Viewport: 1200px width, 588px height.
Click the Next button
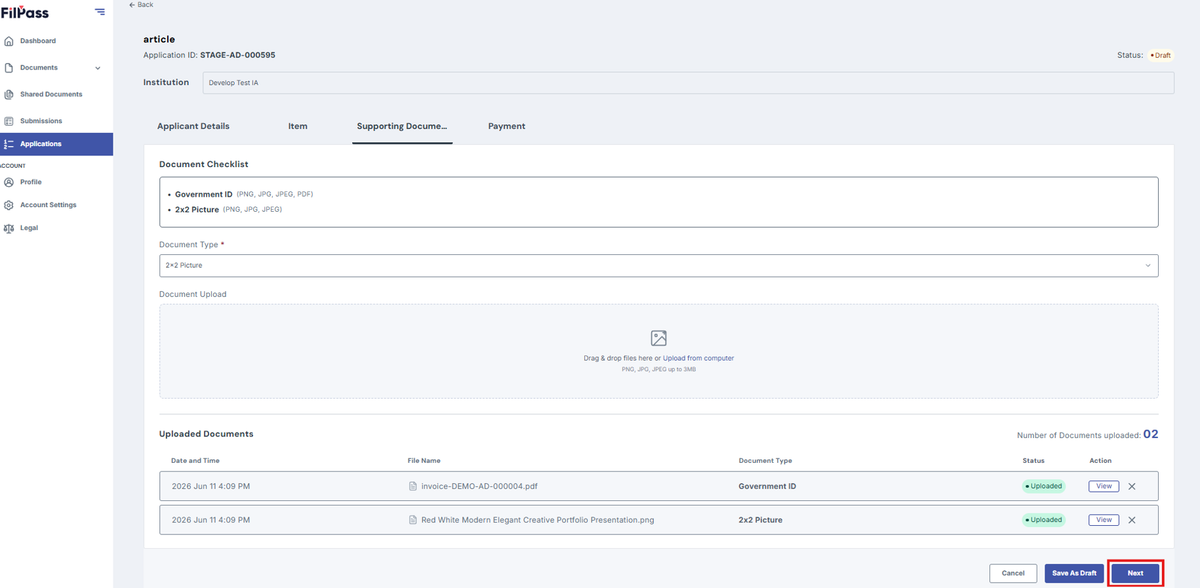tap(1135, 573)
